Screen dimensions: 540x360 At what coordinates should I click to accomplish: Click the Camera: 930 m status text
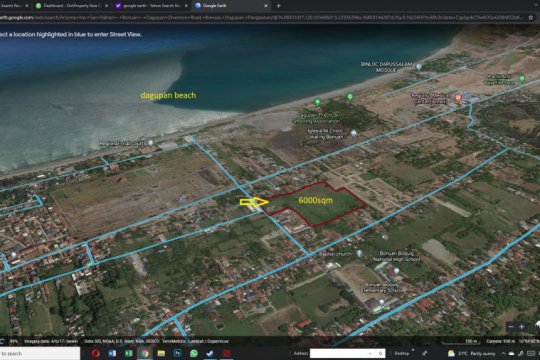point(500,341)
